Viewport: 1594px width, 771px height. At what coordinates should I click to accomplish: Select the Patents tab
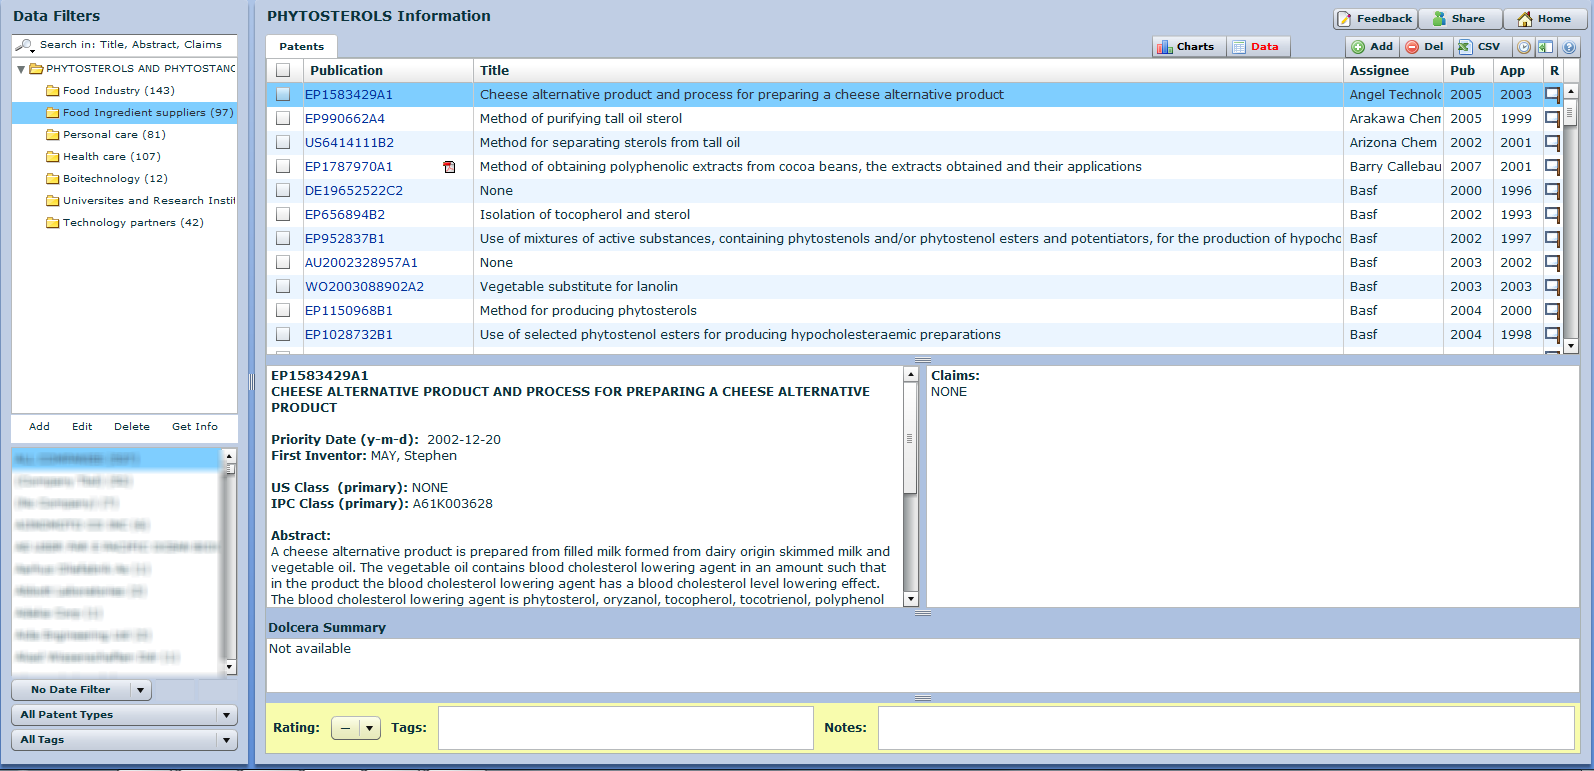pos(301,47)
